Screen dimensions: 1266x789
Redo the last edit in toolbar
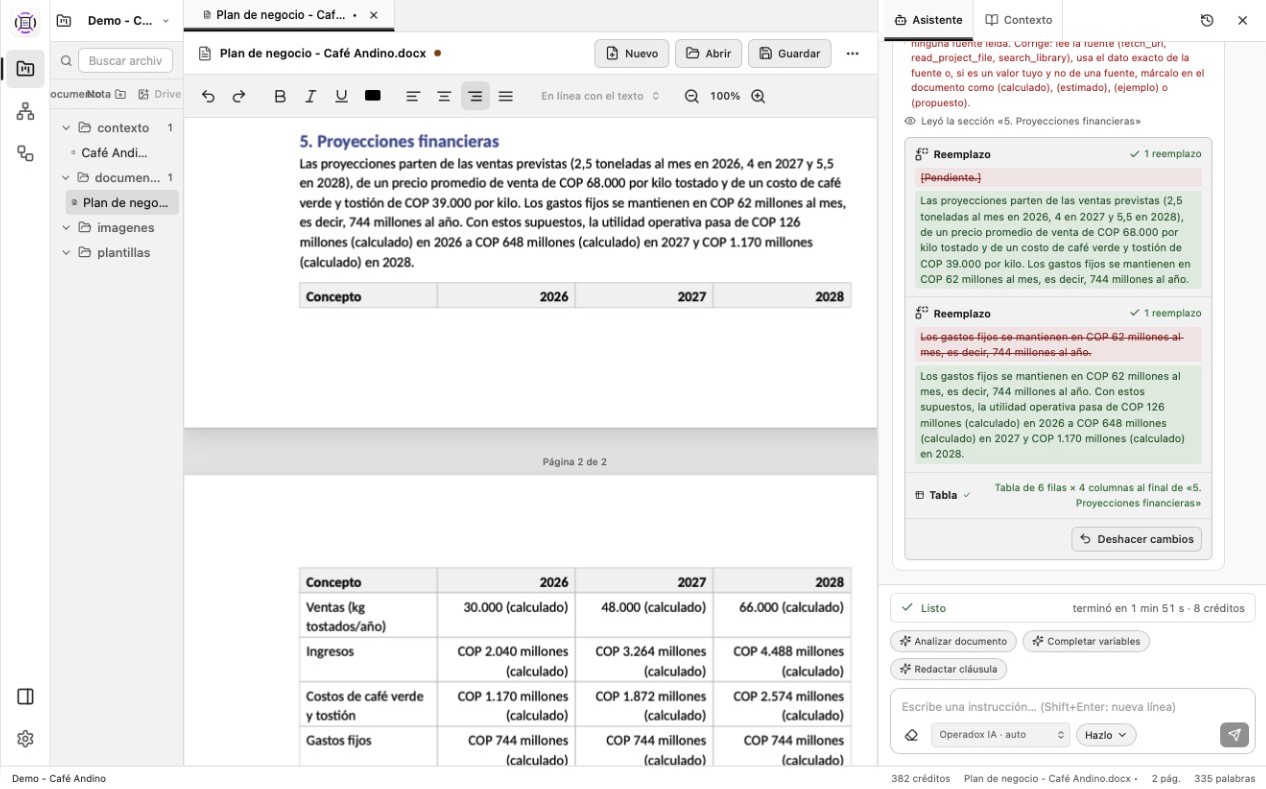coord(239,96)
